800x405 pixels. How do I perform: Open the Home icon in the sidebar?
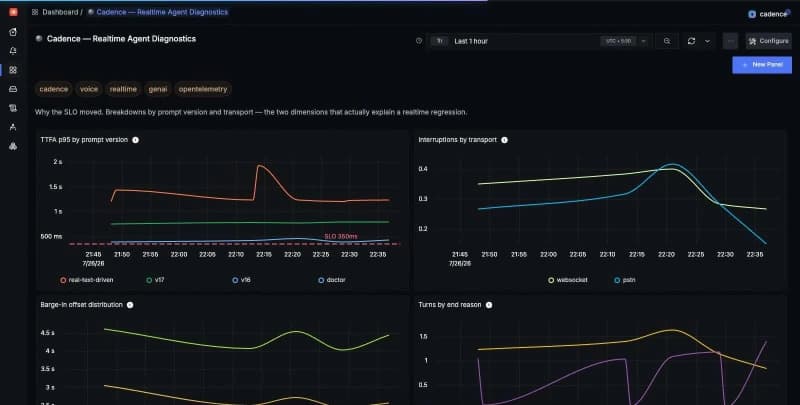[13, 32]
